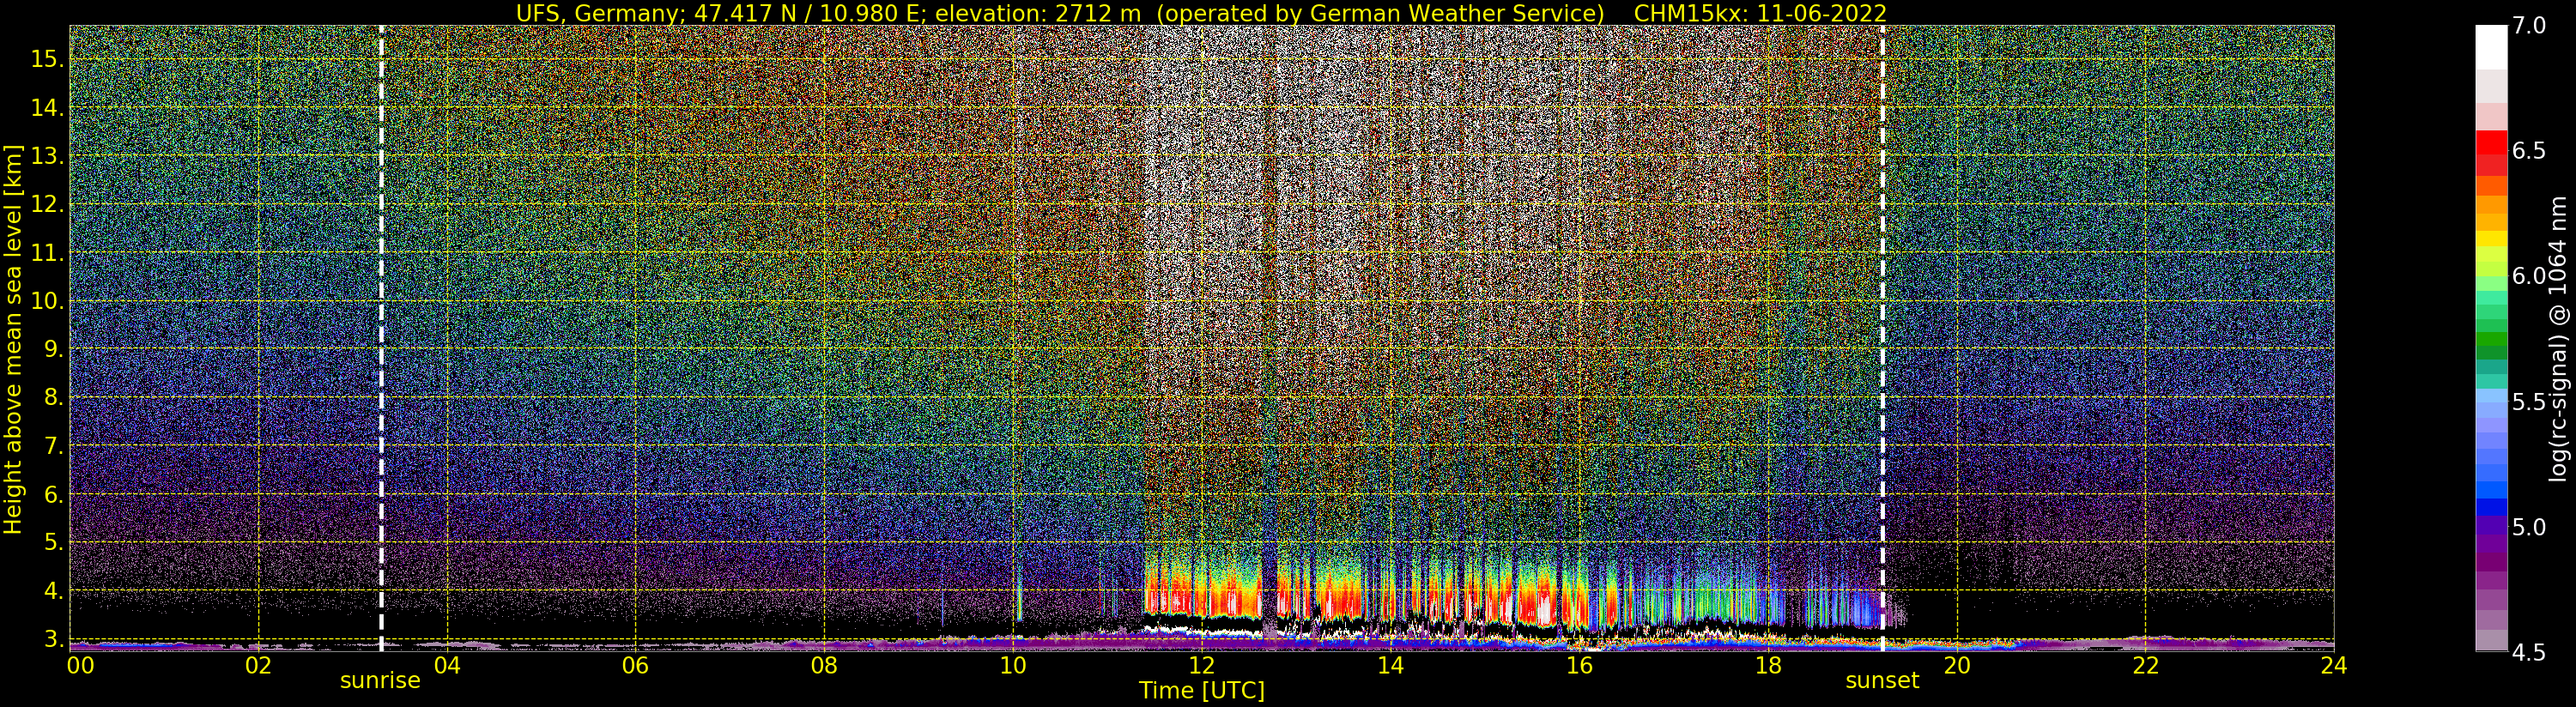This screenshot has width=2576, height=707.
Task: Click the '11.' height tick label
Action: click(x=47, y=253)
